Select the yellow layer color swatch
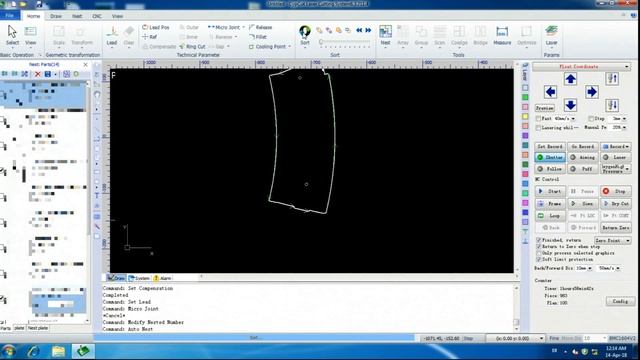The width and height of the screenshot is (640, 360). [525, 116]
